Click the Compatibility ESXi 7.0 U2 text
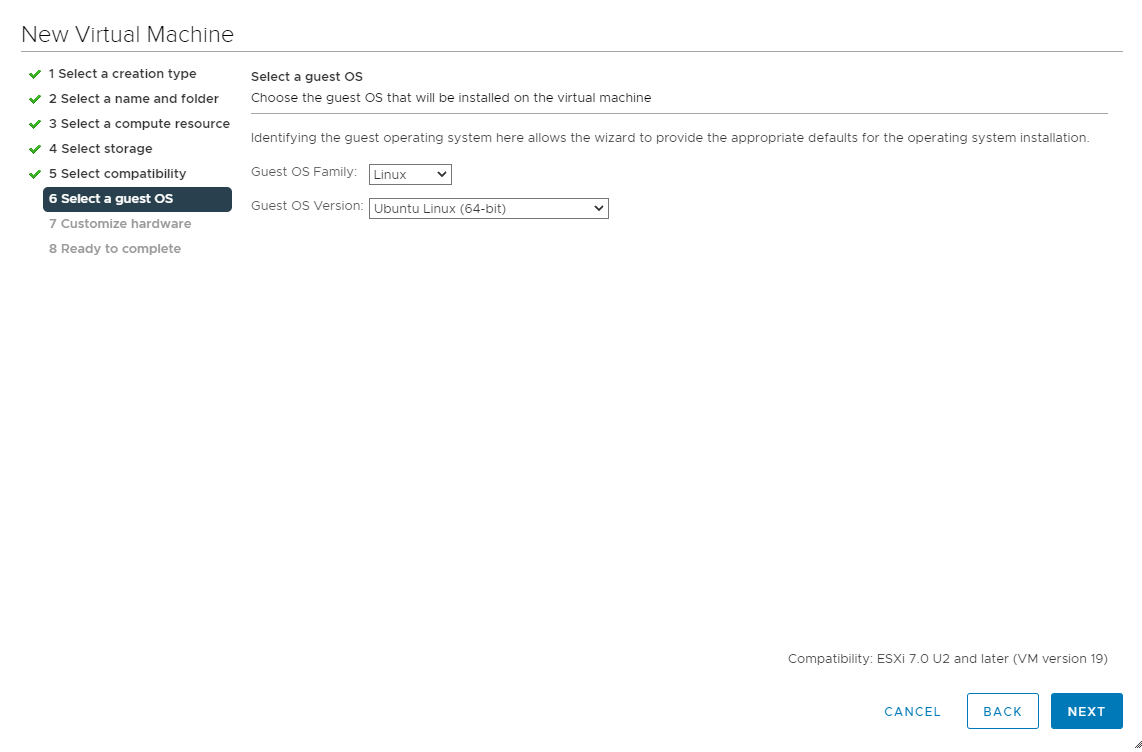 pos(947,659)
